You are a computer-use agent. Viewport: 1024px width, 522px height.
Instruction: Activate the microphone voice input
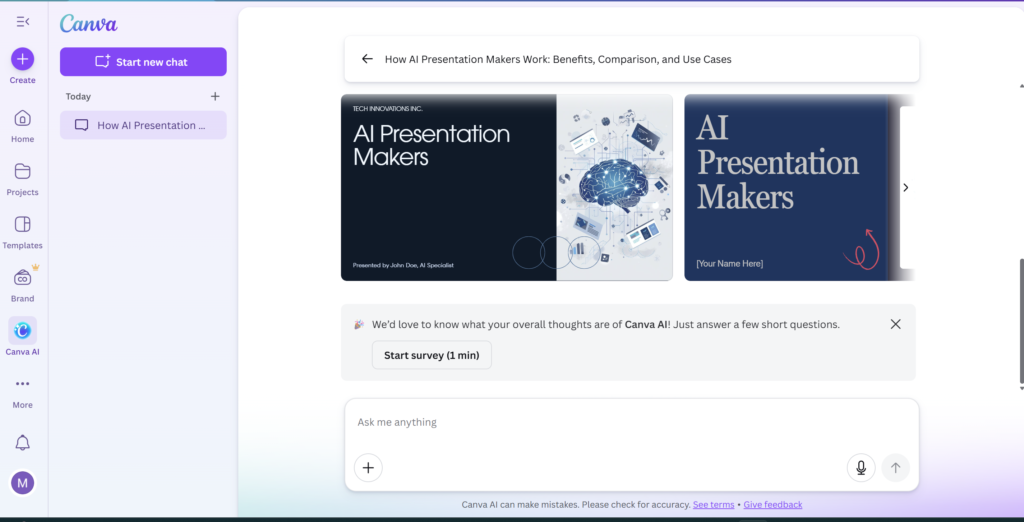pyautogui.click(x=861, y=468)
